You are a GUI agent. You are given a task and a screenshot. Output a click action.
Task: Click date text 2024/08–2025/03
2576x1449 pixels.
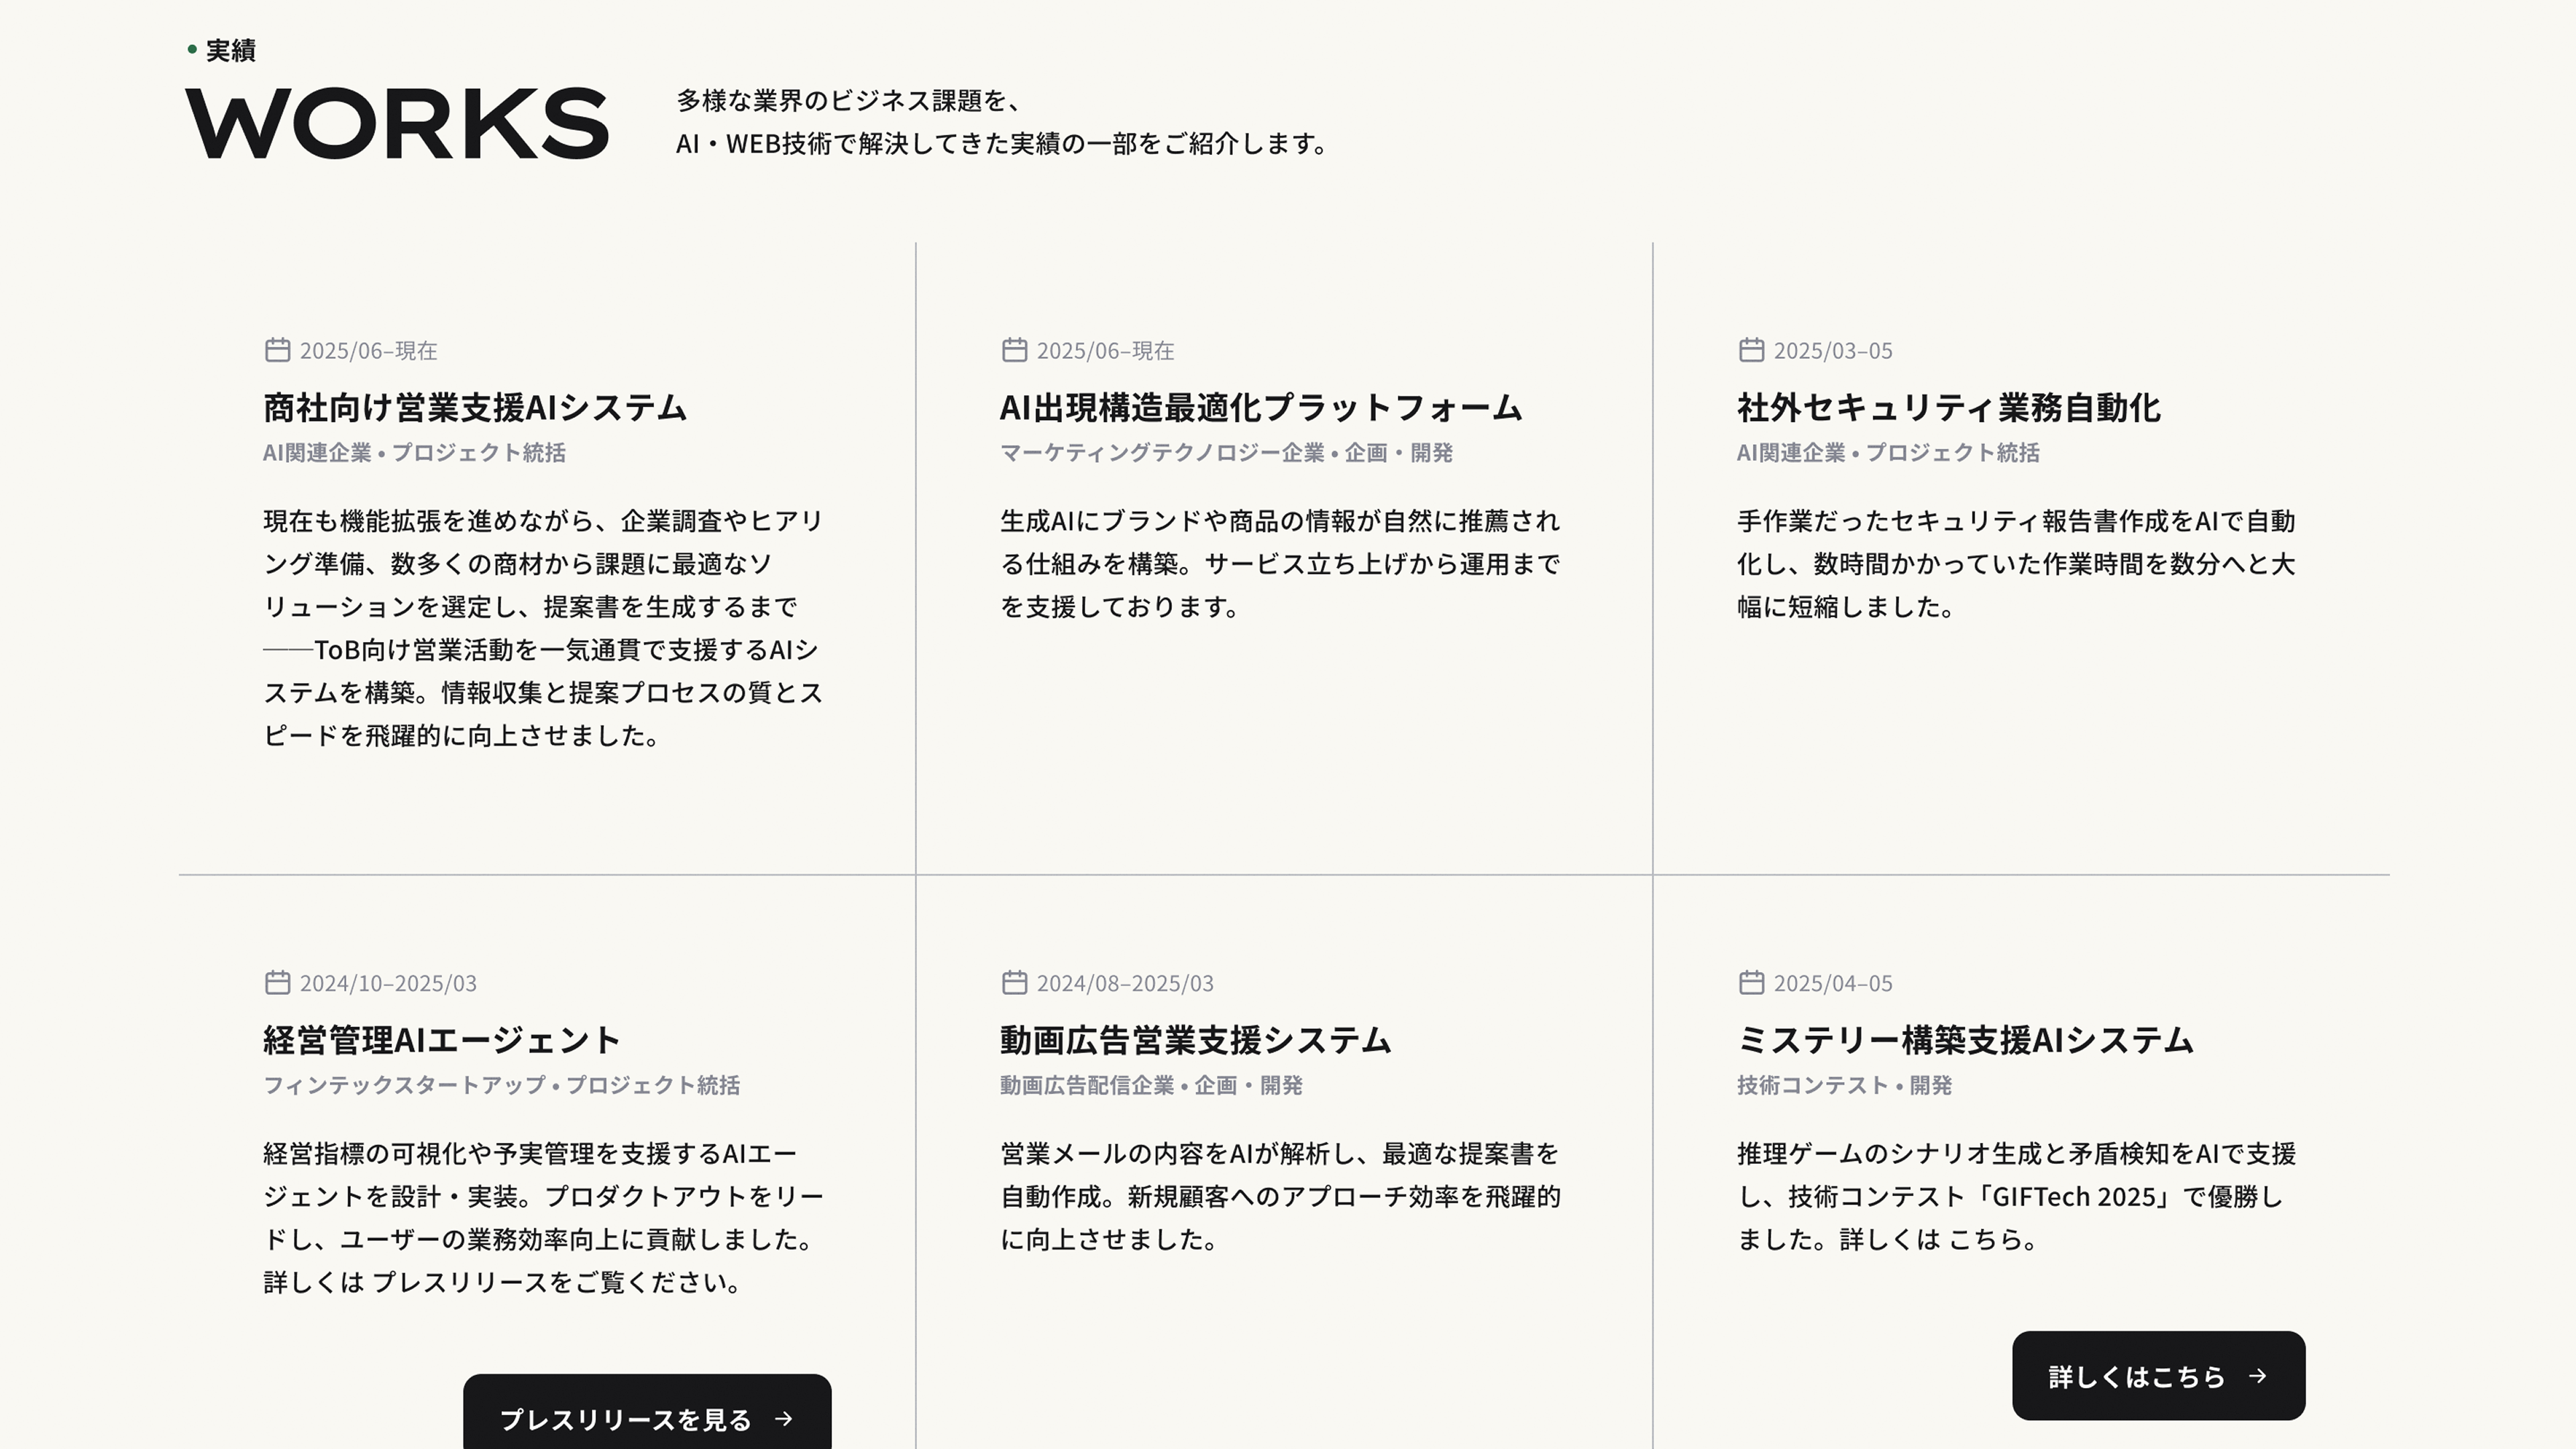pyautogui.click(x=1125, y=983)
